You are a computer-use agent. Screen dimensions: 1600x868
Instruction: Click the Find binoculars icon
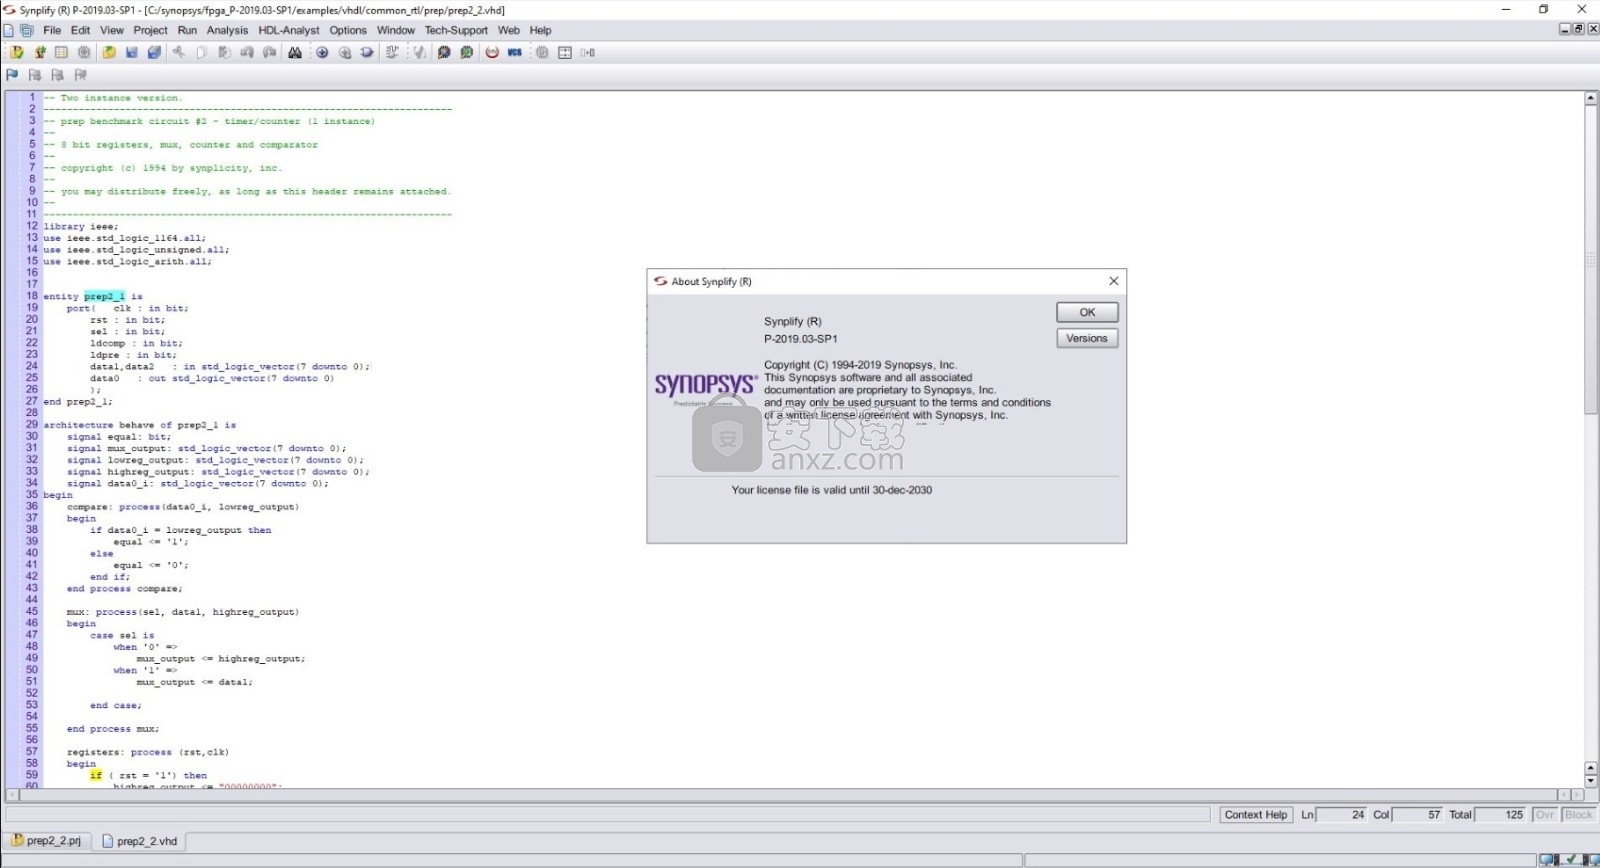(295, 53)
